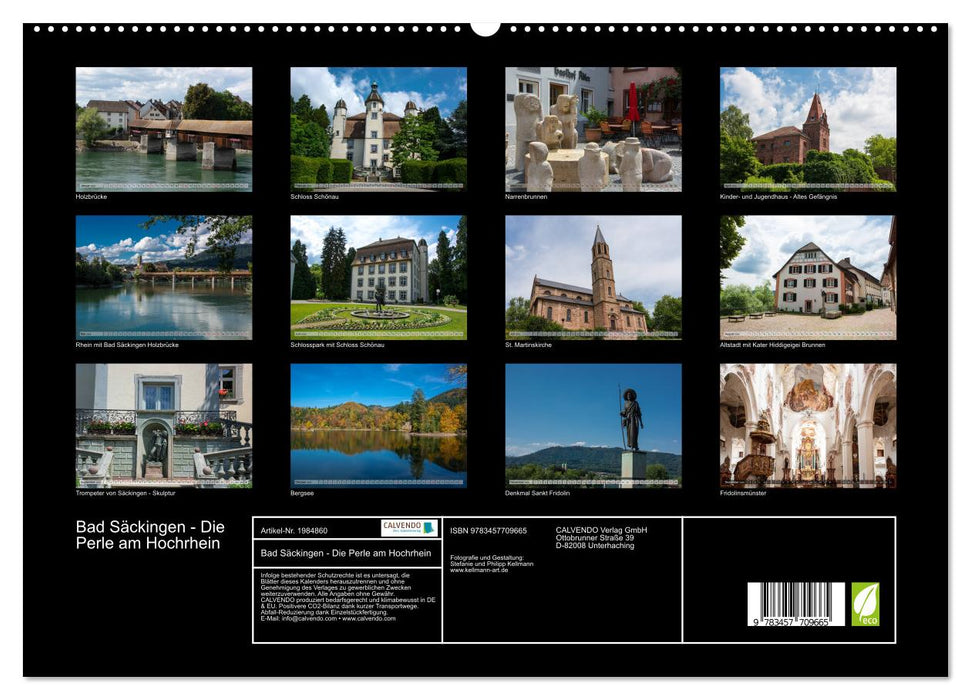The width and height of the screenshot is (971, 700).
Task: Enable the Schlosspark mit Schloss Schönau image
Action: coord(377,278)
